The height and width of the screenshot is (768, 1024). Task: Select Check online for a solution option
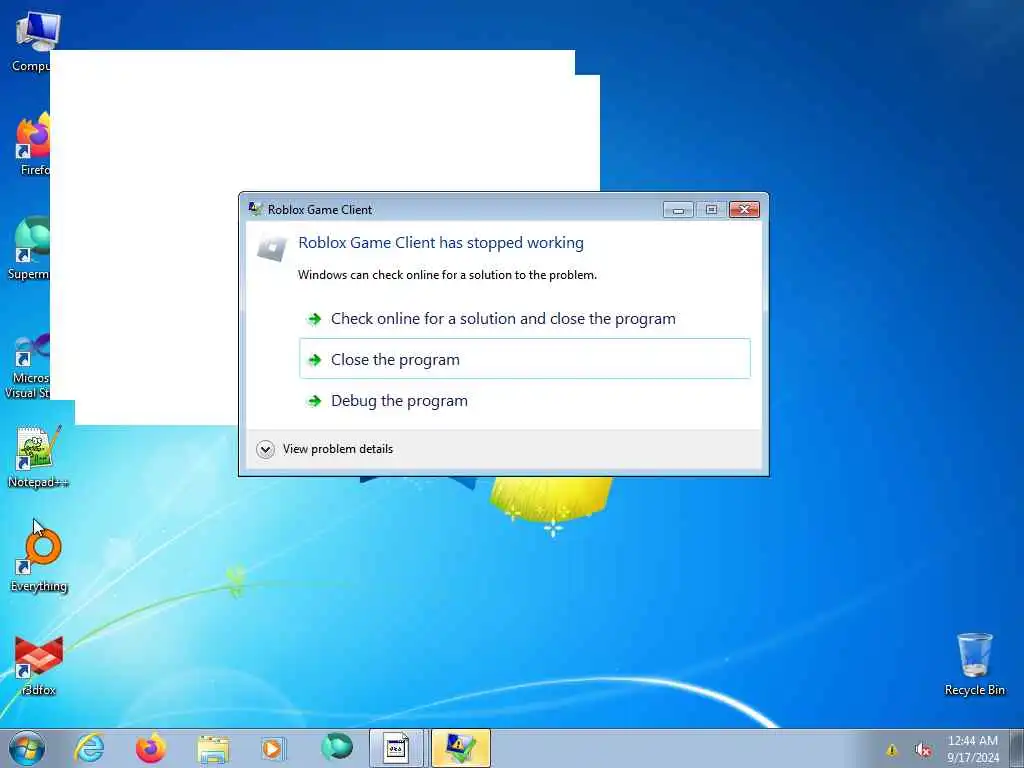click(524, 319)
